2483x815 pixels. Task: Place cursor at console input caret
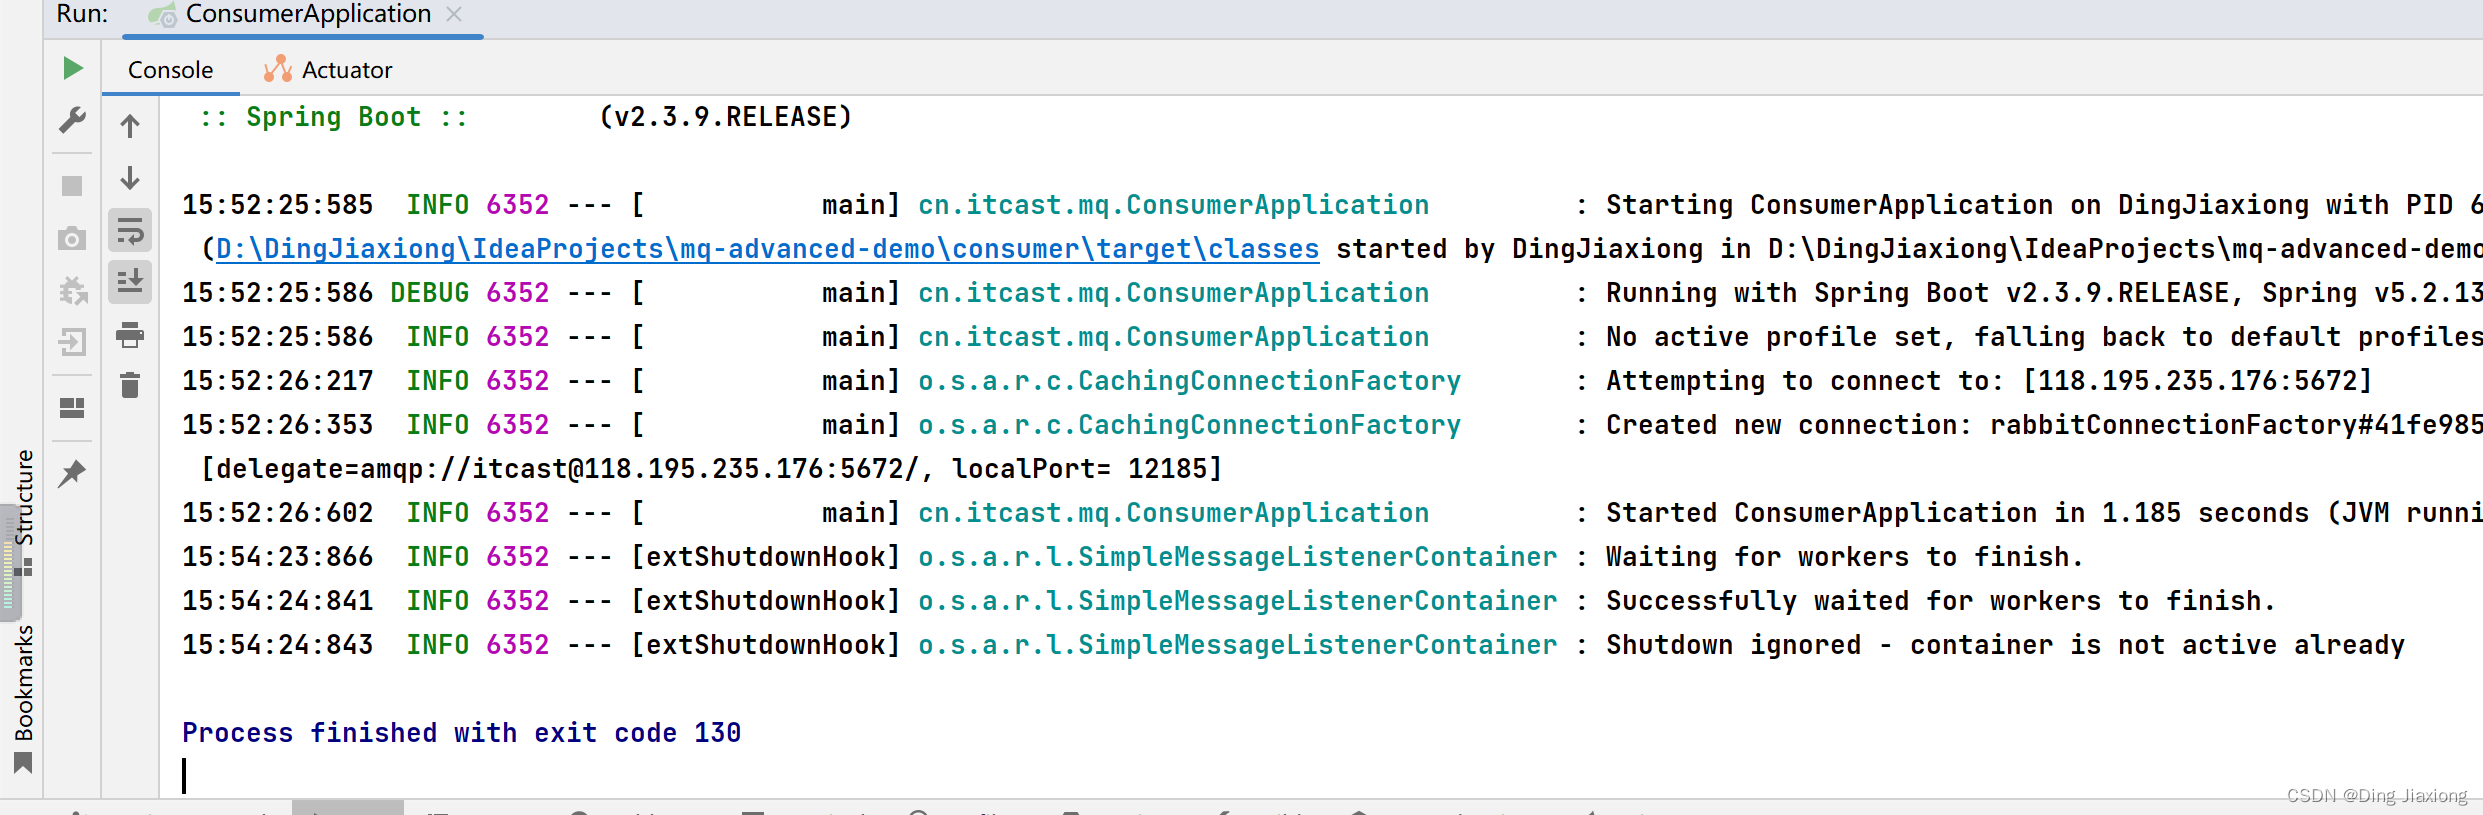(184, 776)
